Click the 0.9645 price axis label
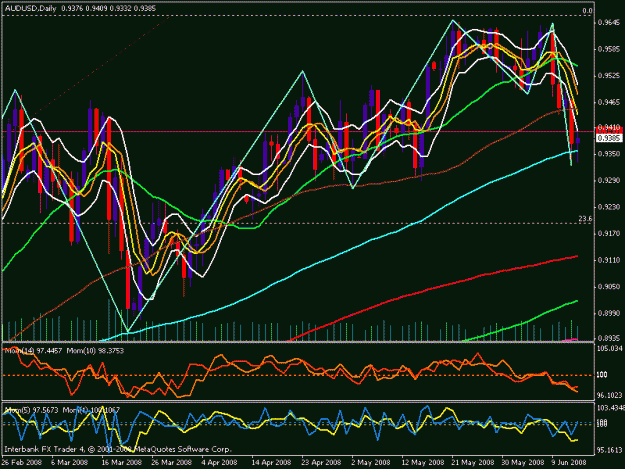The width and height of the screenshot is (625, 469). pyautogui.click(x=609, y=23)
